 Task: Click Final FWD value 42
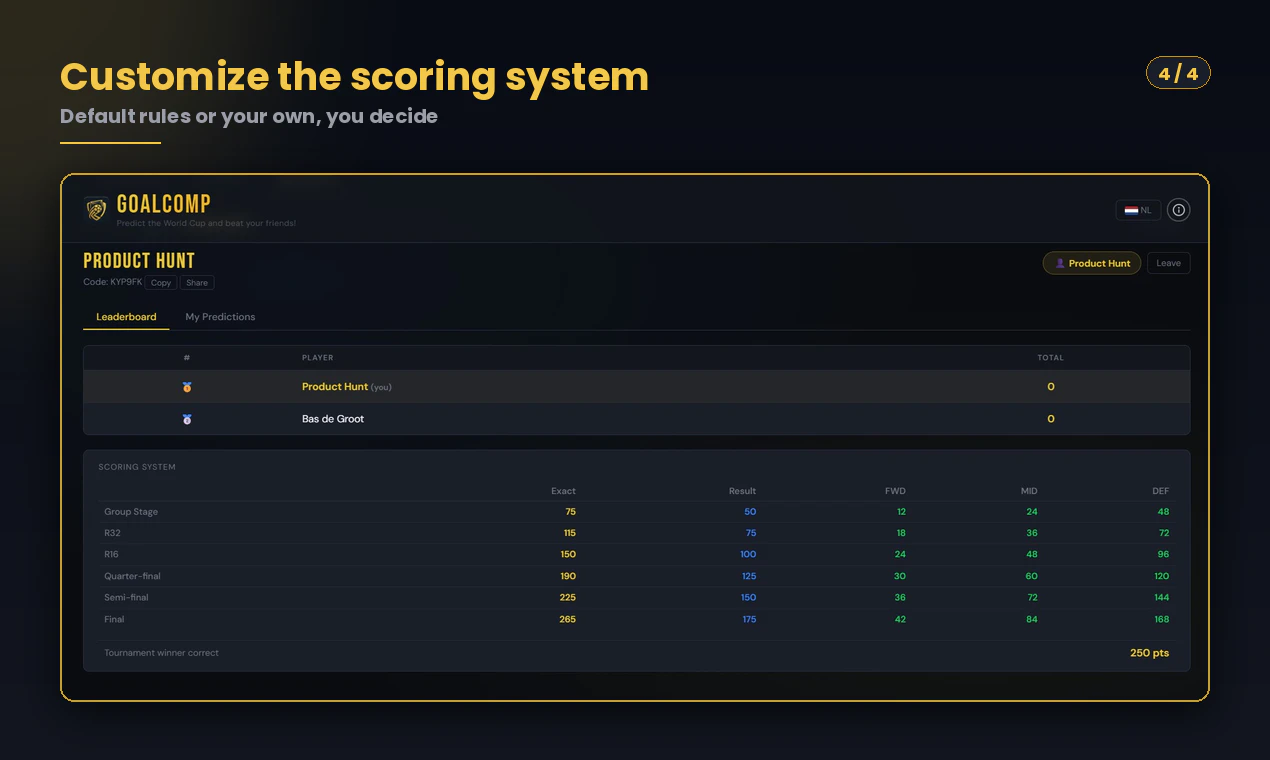(x=900, y=619)
